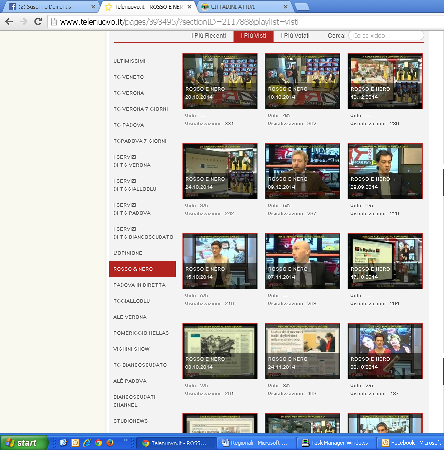This screenshot has height=450, width=444.
Task: Click the browser forward arrow
Action: click(x=23, y=22)
